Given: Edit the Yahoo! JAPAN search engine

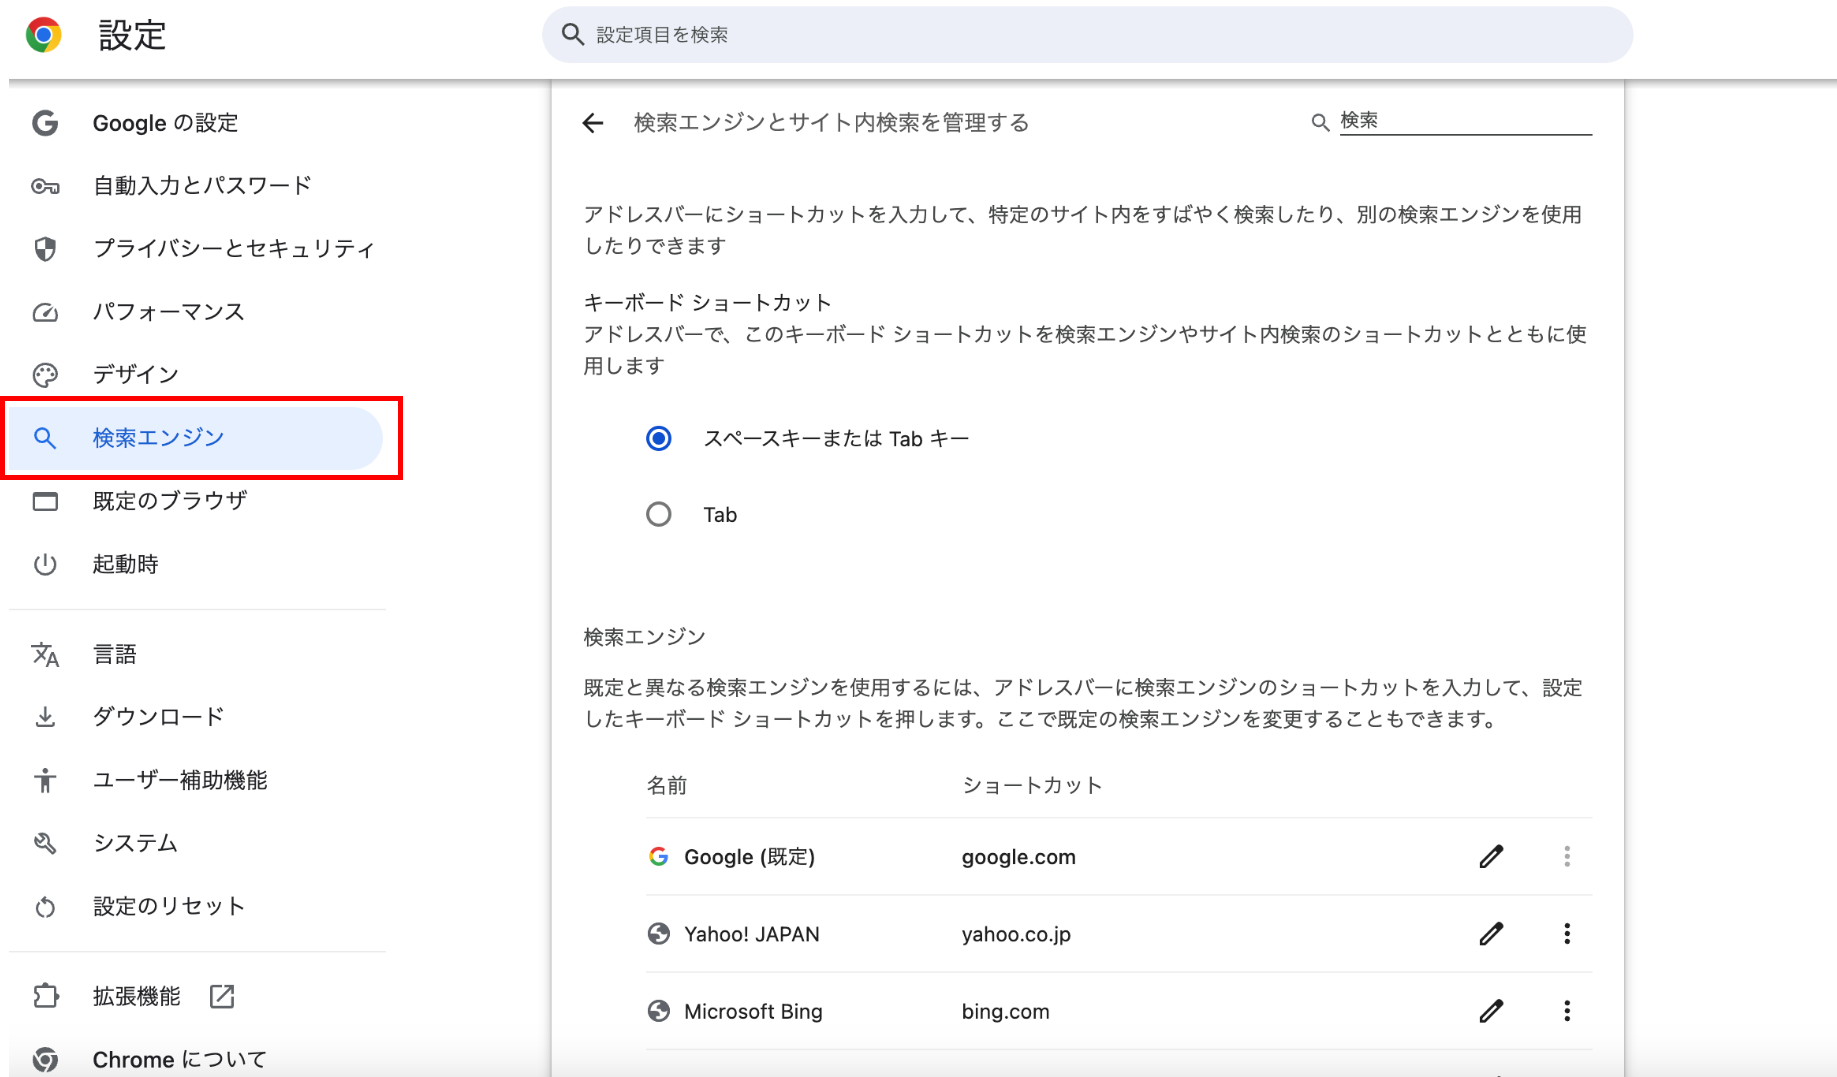Looking at the screenshot, I should point(1491,934).
